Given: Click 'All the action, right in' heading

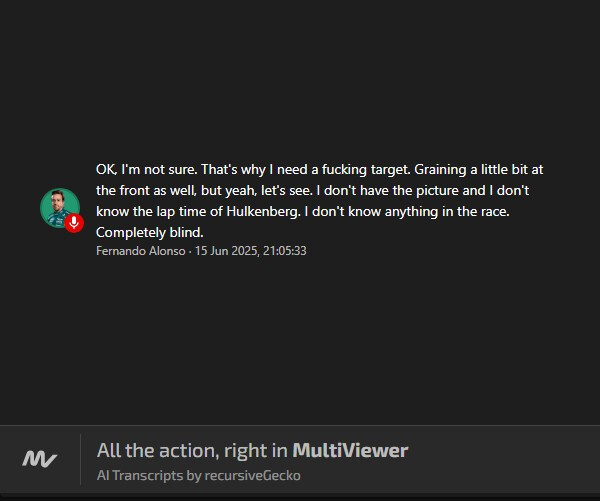Looking at the screenshot, I should coord(192,450).
